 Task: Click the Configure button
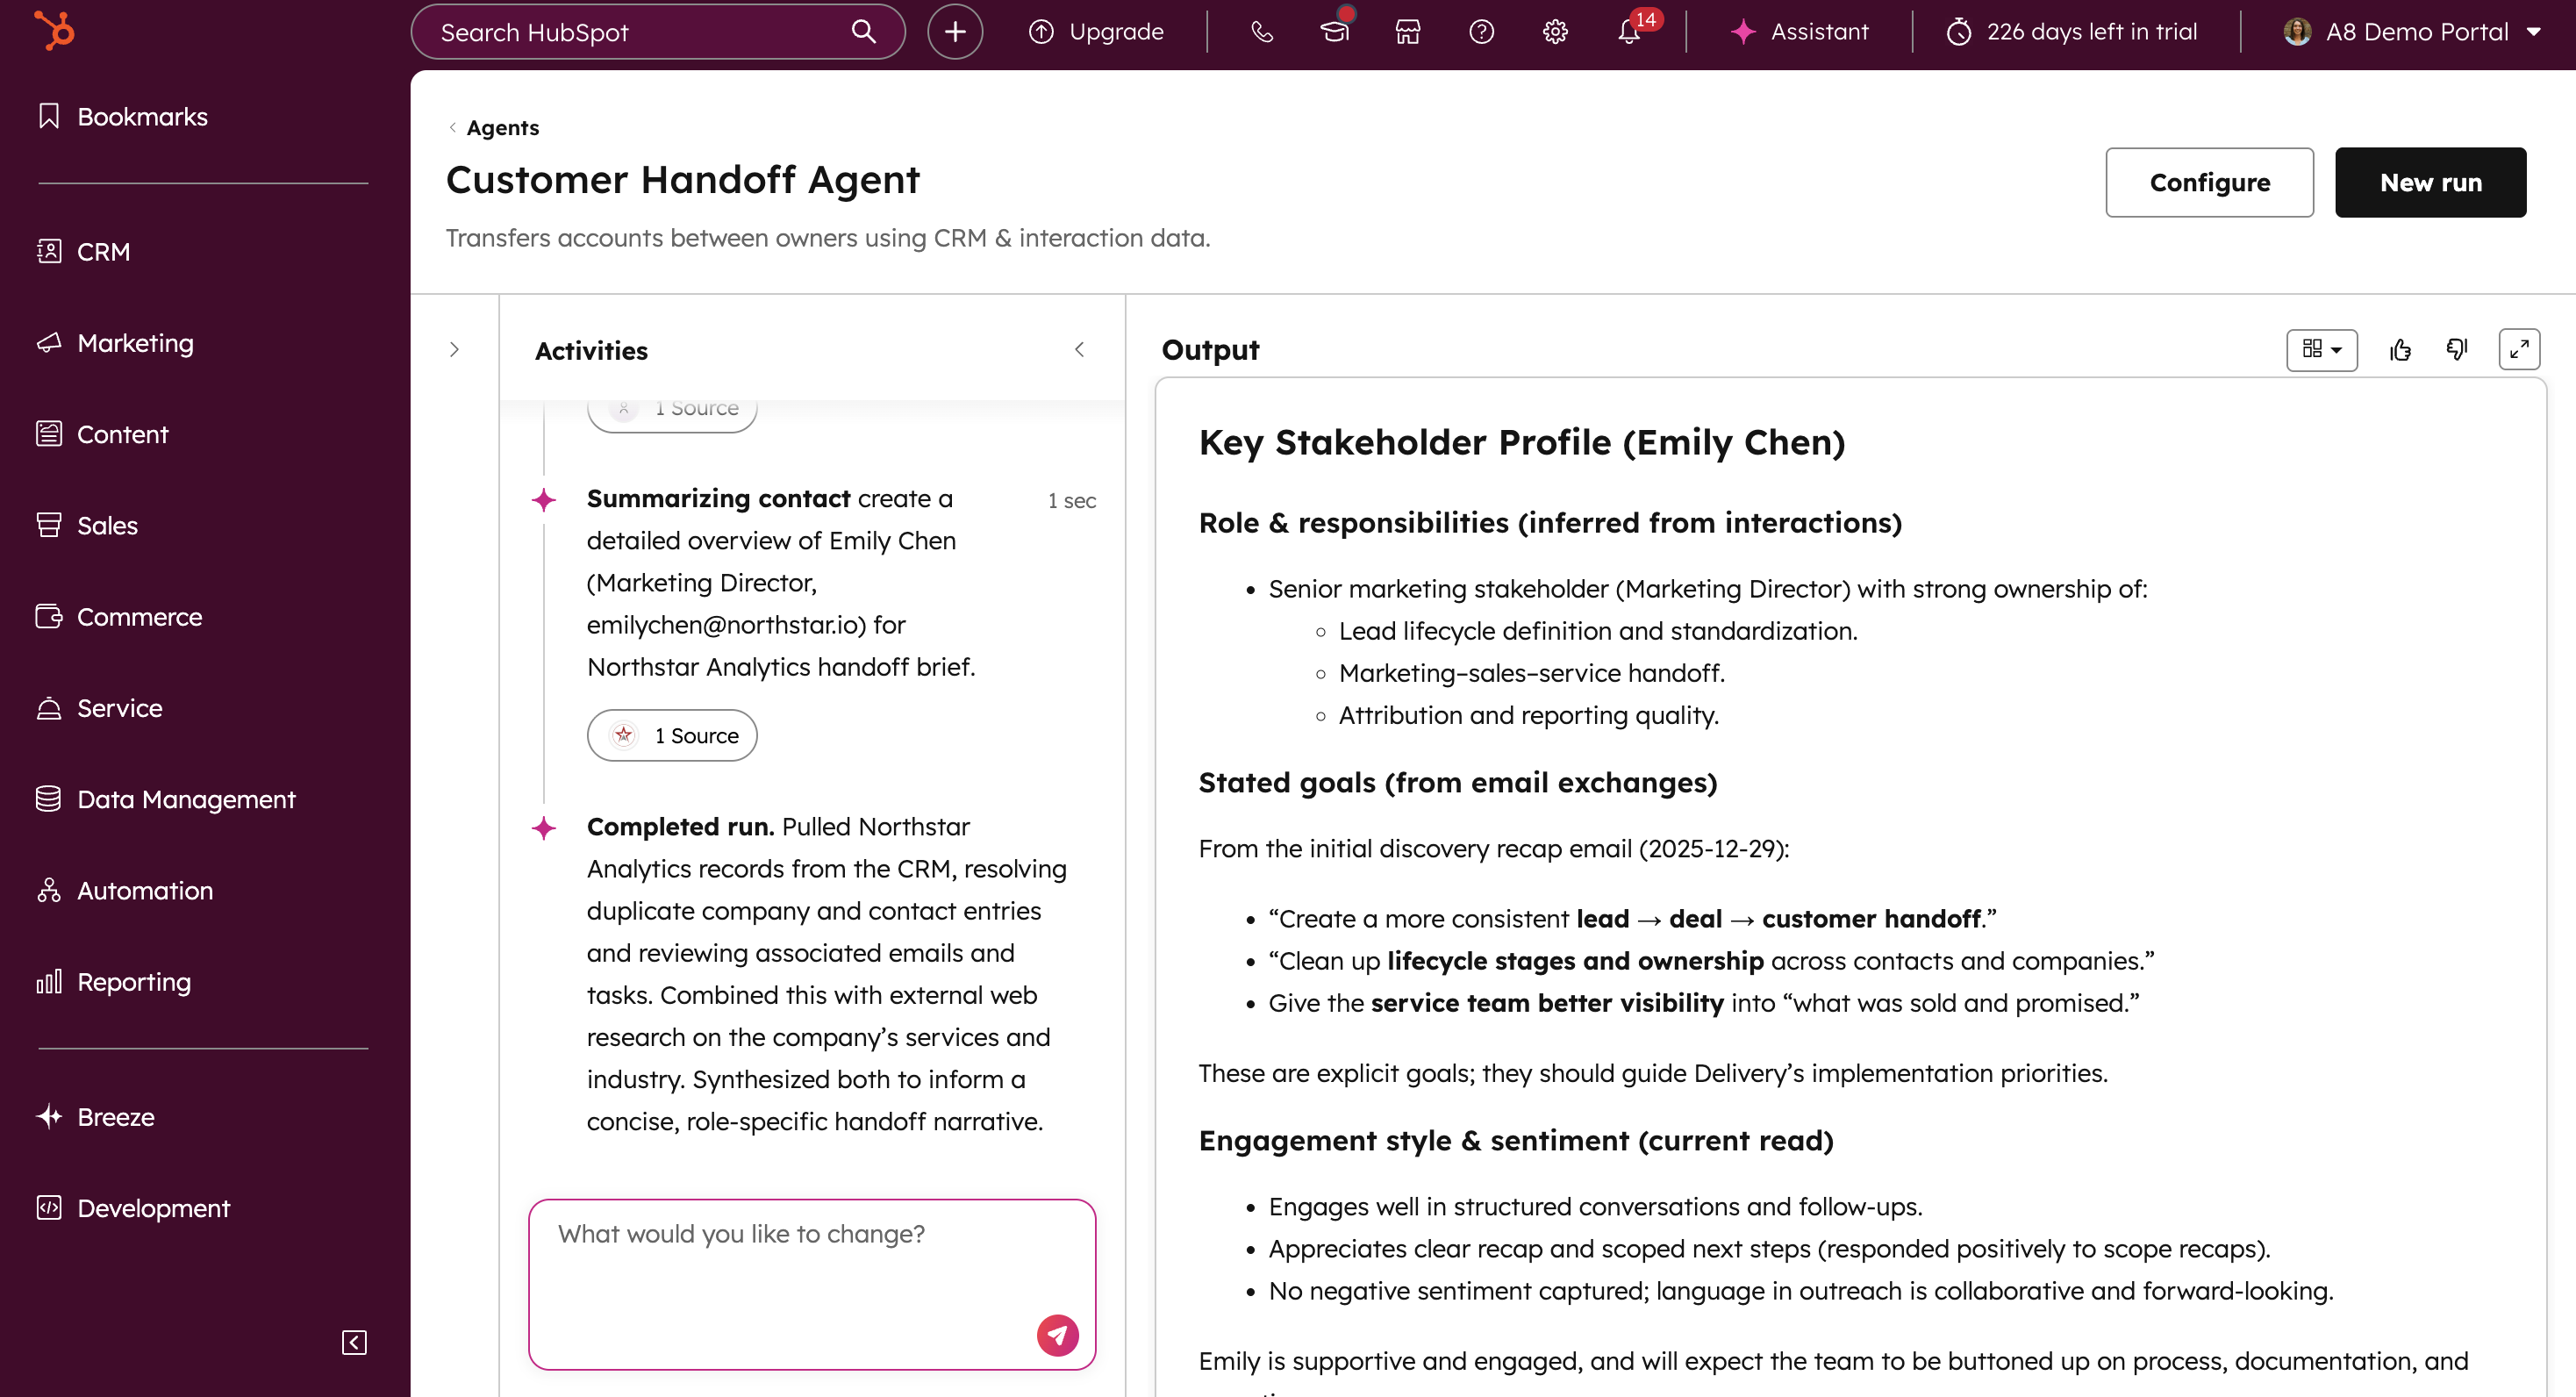pyautogui.click(x=2210, y=182)
